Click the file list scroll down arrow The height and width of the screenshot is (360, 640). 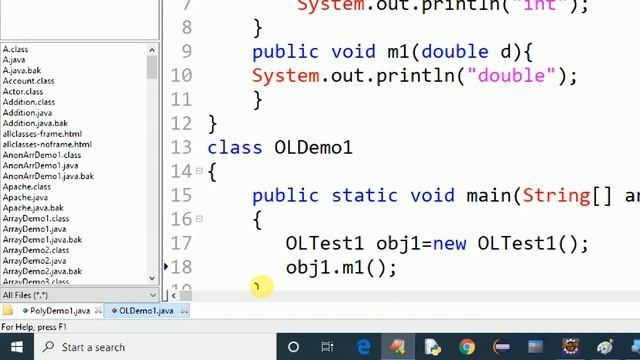[x=152, y=278]
